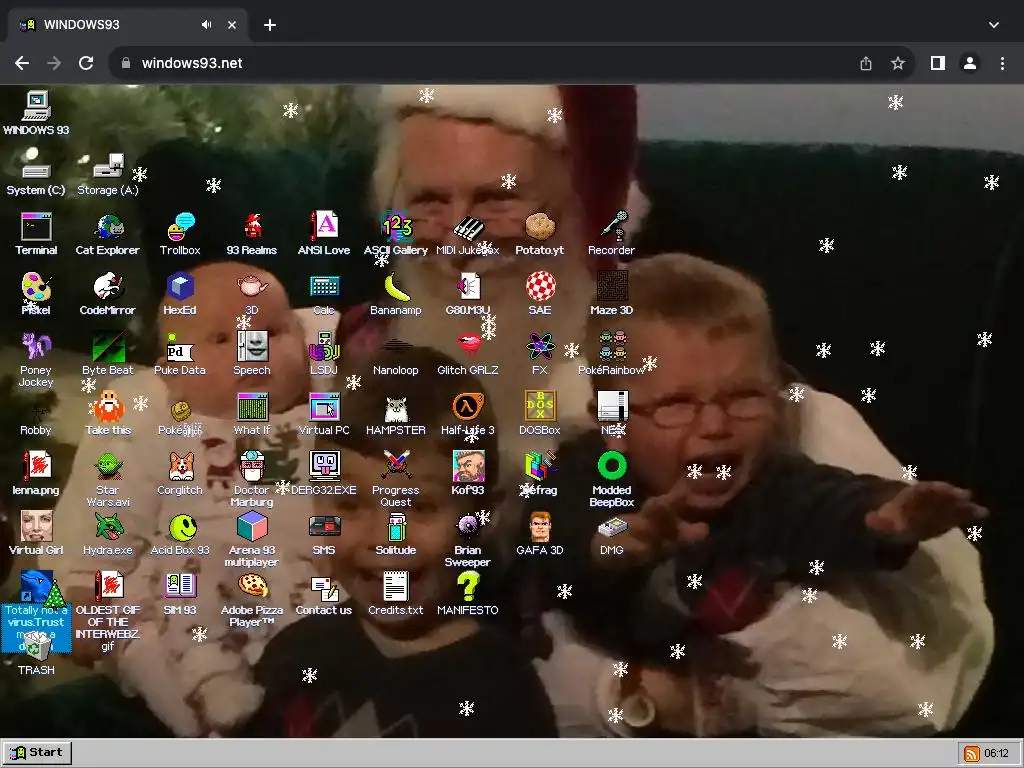Open the TRASH recycle bin
The image size is (1024, 768).
click(36, 654)
